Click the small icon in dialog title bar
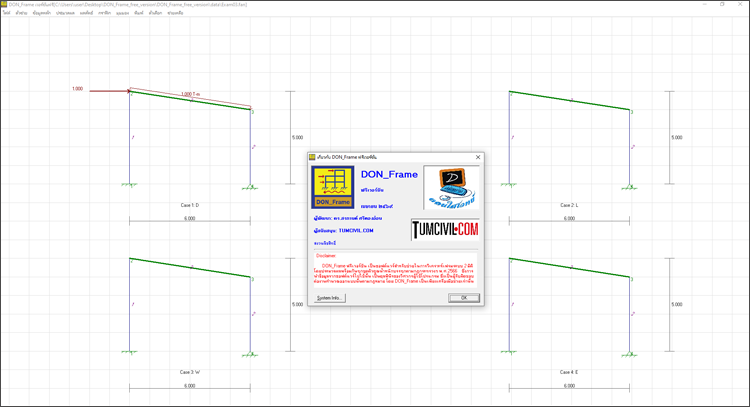 312,157
